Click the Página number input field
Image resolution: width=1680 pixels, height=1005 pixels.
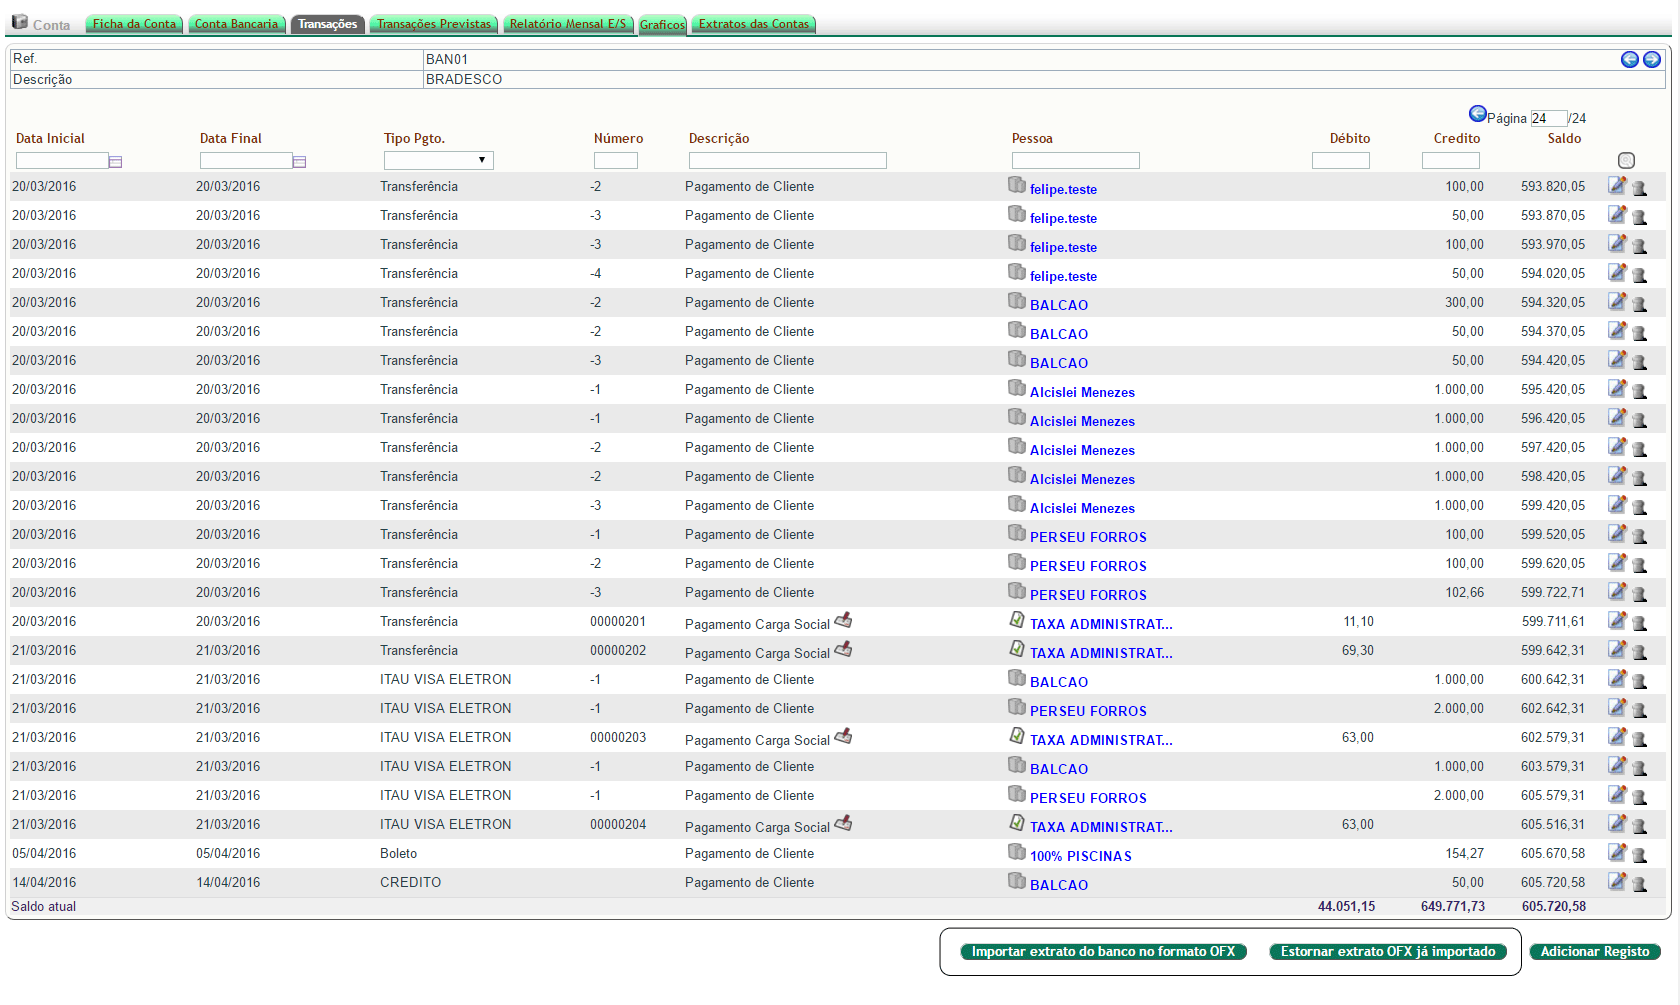click(1548, 119)
